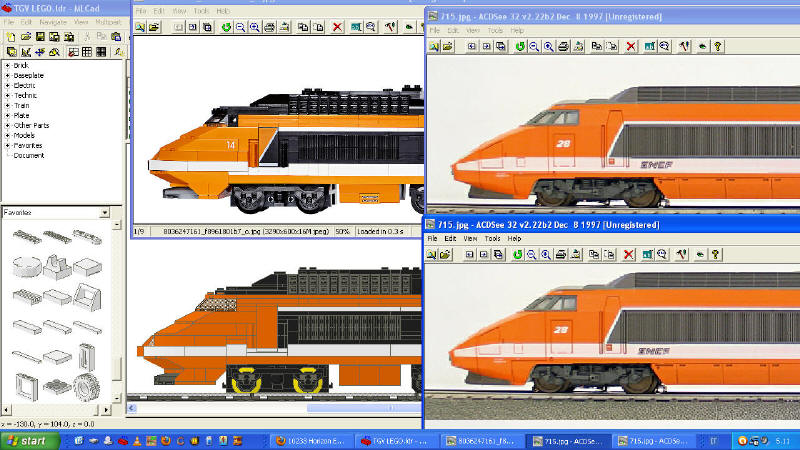The height and width of the screenshot is (450, 800).
Task: Click the red X Delete icon, bottom-right ACDSee
Action: tap(629, 255)
